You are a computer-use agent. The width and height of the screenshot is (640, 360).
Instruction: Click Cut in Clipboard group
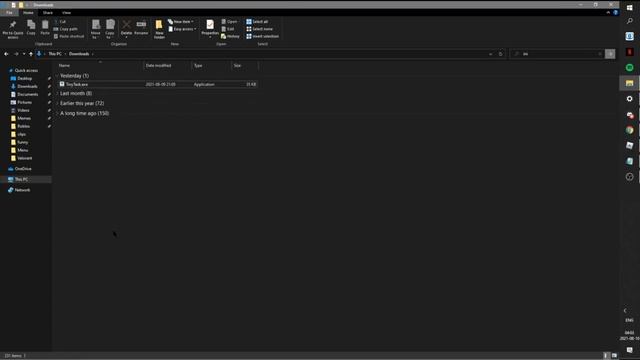[x=60, y=22]
